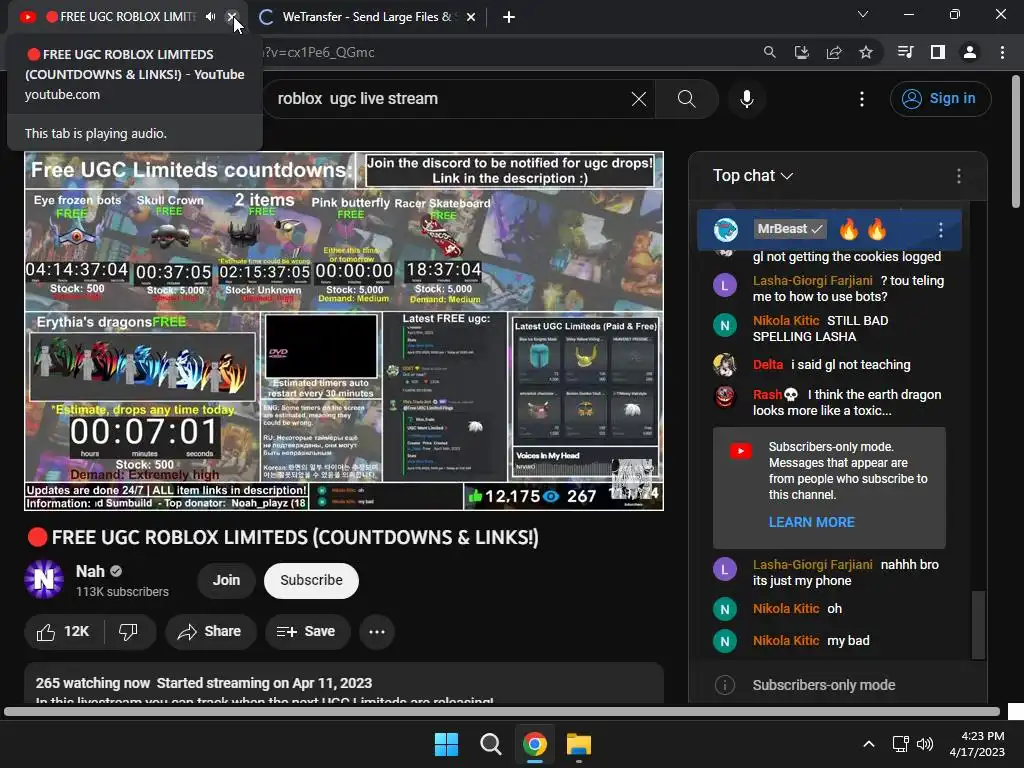Open options for the MrBeast pinned message
1024x768 pixels.
[x=940, y=229]
